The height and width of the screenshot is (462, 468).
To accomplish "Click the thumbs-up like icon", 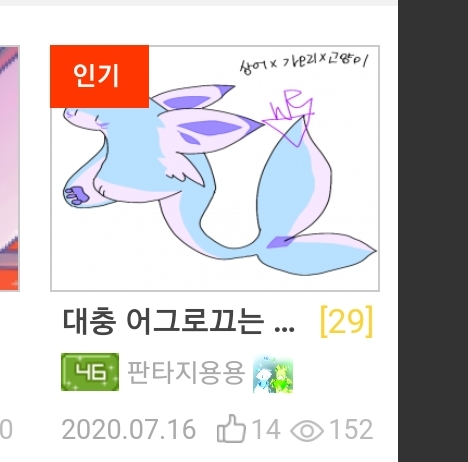I will pyautogui.click(x=231, y=429).
